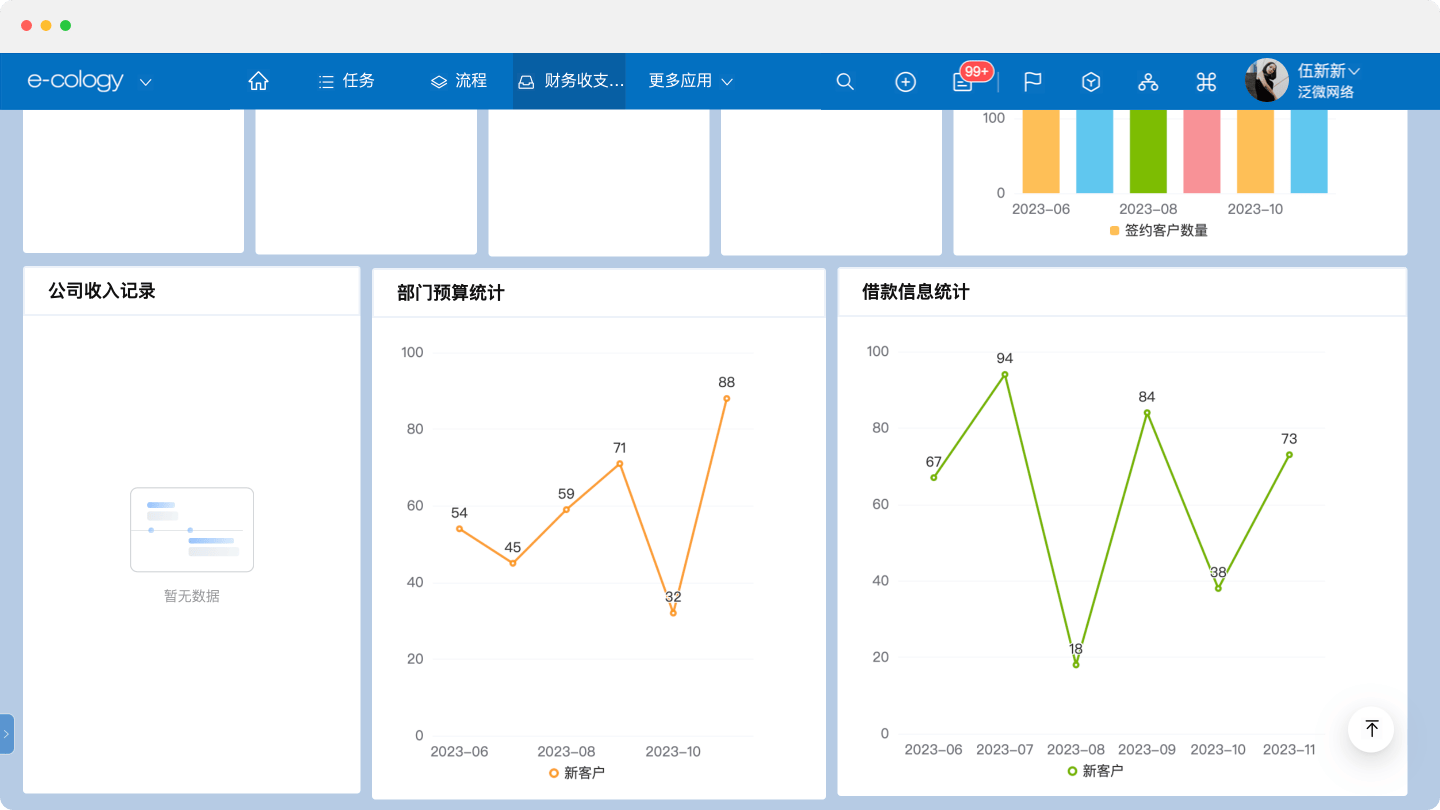Image resolution: width=1440 pixels, height=810 pixels.
Task: Click the command key icon
Action: coord(1206,82)
